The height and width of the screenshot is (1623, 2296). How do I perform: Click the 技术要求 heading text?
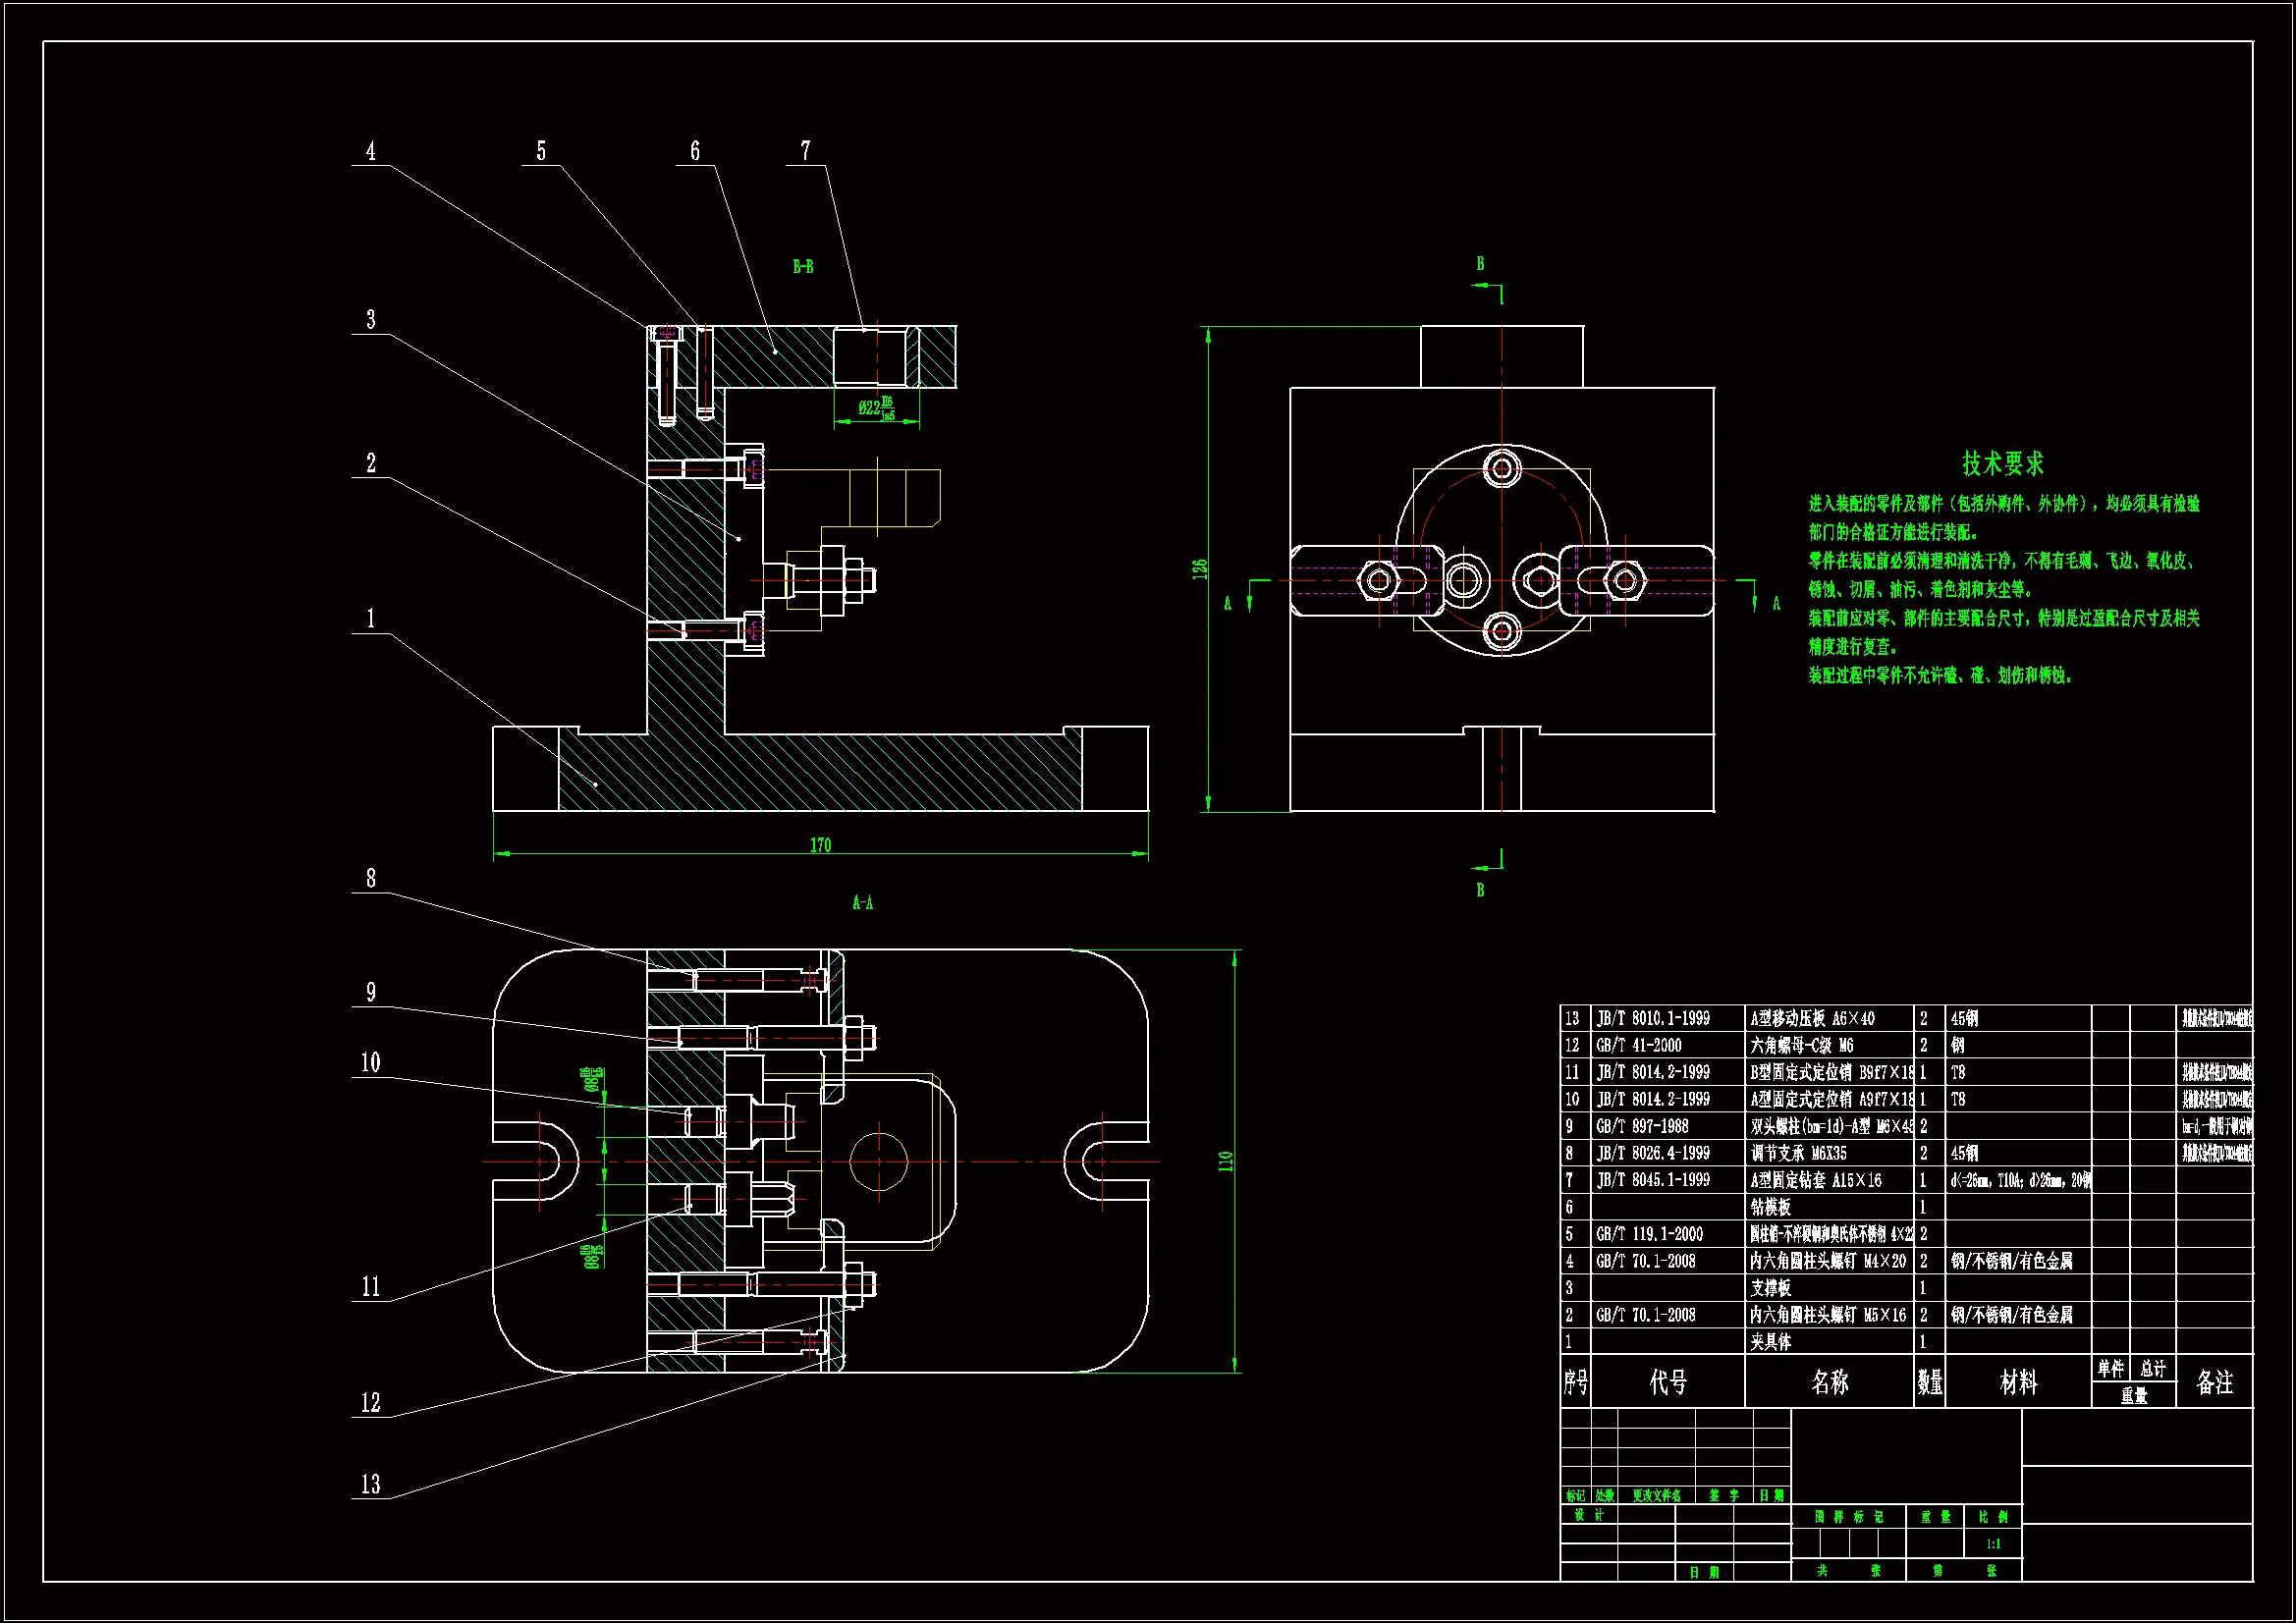coord(2002,463)
